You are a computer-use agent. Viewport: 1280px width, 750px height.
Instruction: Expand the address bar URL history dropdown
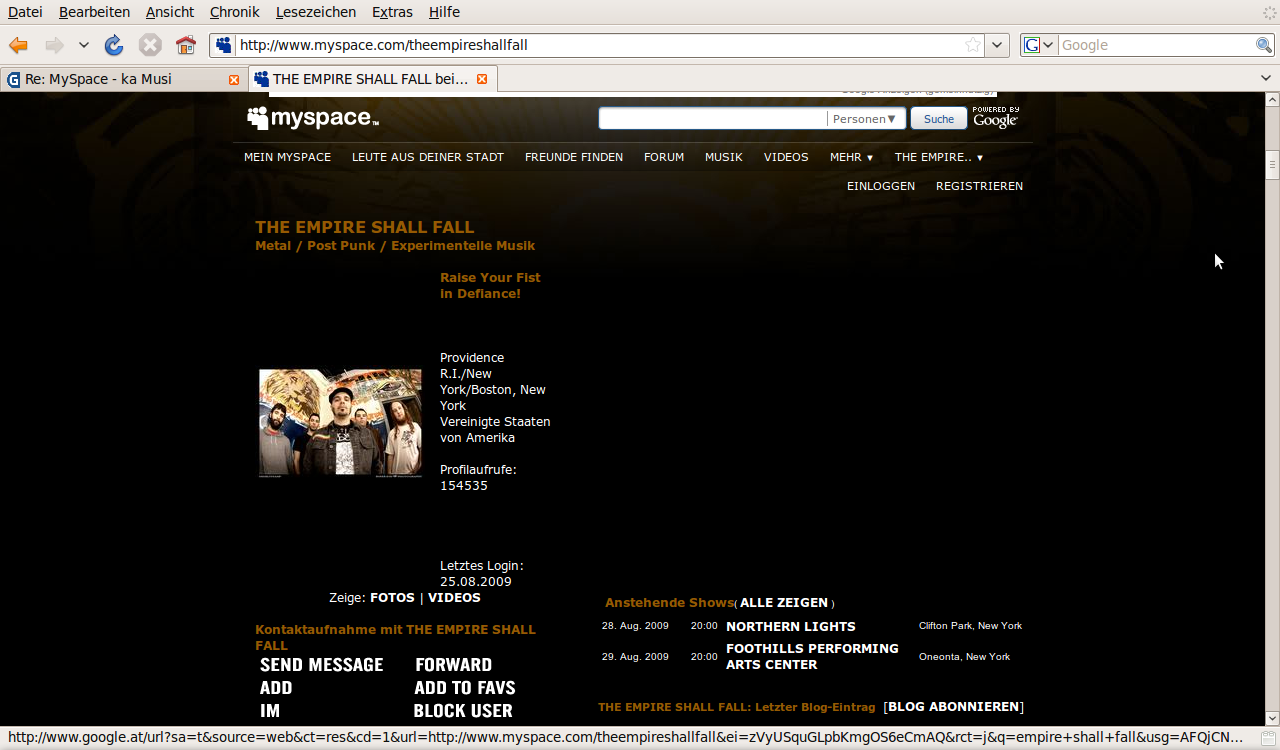click(997, 45)
